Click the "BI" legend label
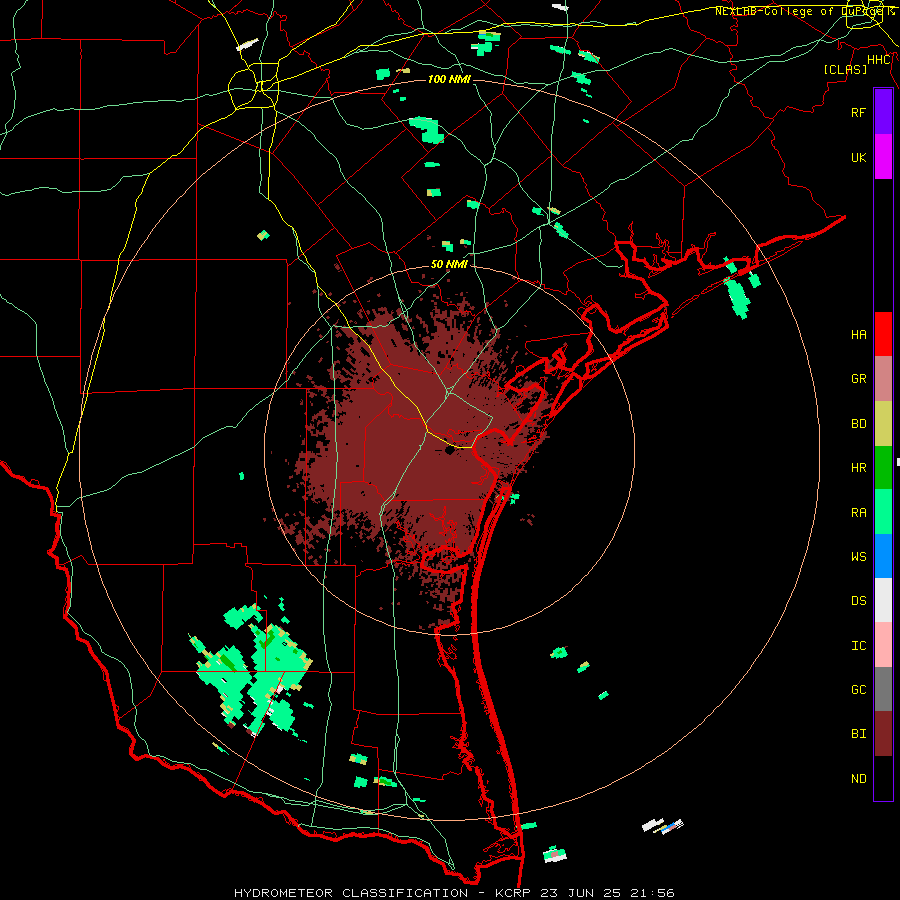 [858, 734]
